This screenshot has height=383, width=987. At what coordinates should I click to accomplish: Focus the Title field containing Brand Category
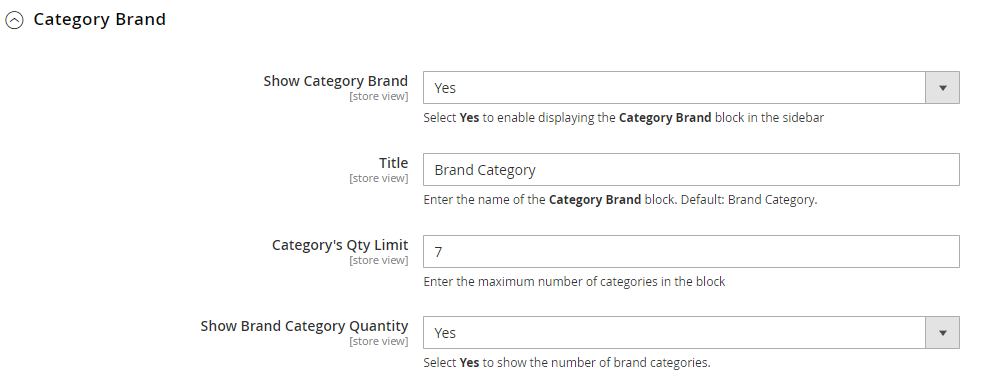(x=691, y=169)
